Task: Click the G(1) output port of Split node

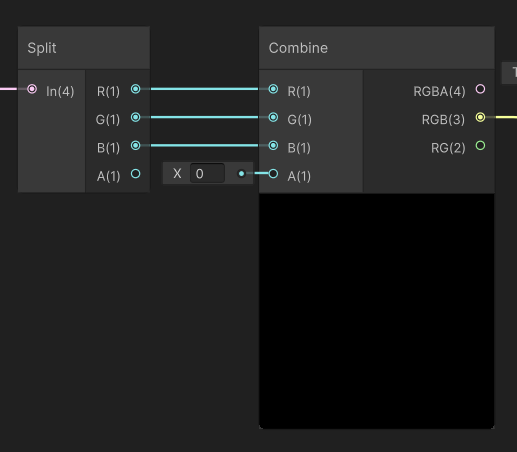Action: pos(136,117)
